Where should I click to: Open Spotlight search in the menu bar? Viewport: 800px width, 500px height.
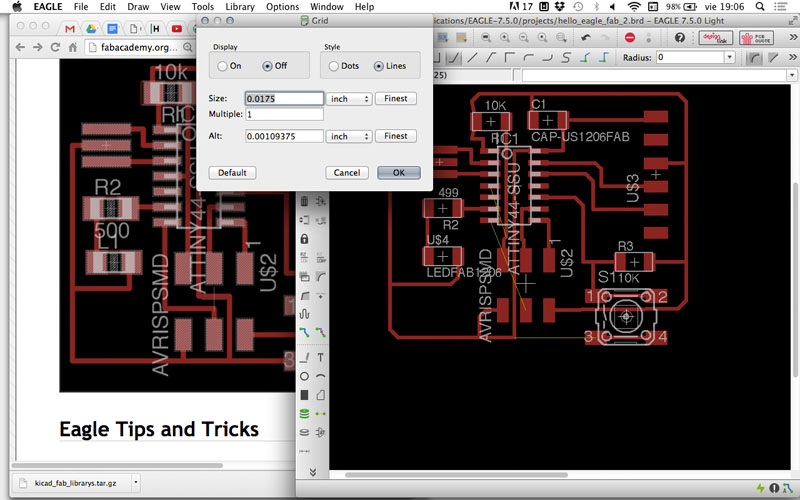(x=760, y=7)
